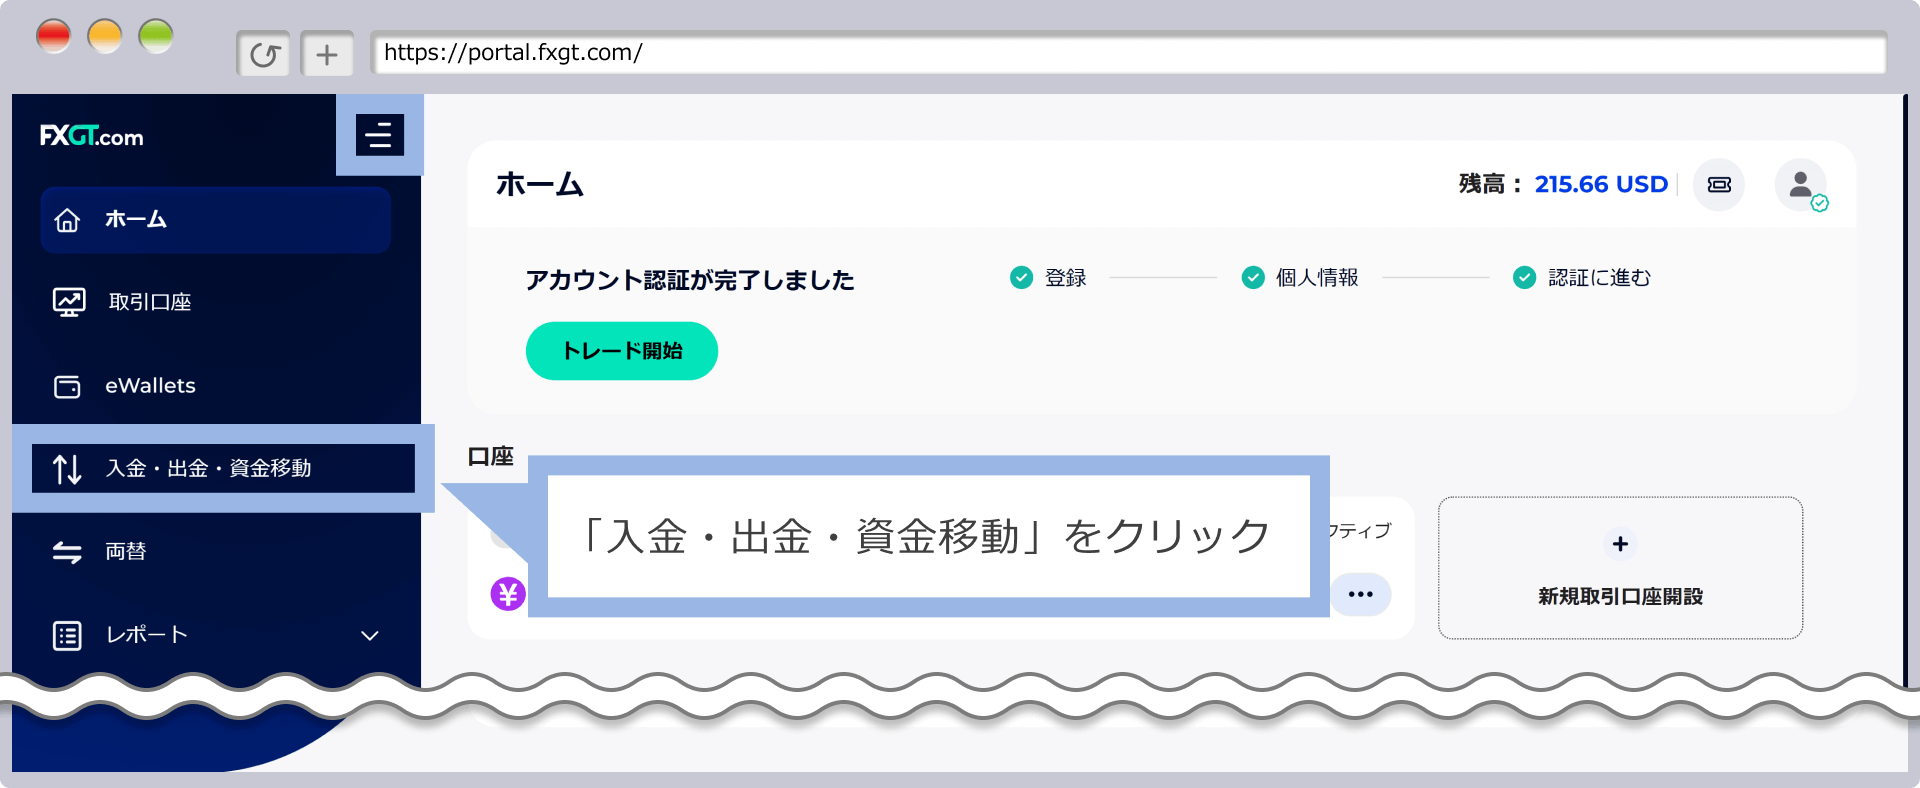
Task: Click the browser new tab plus button
Action: tap(327, 54)
